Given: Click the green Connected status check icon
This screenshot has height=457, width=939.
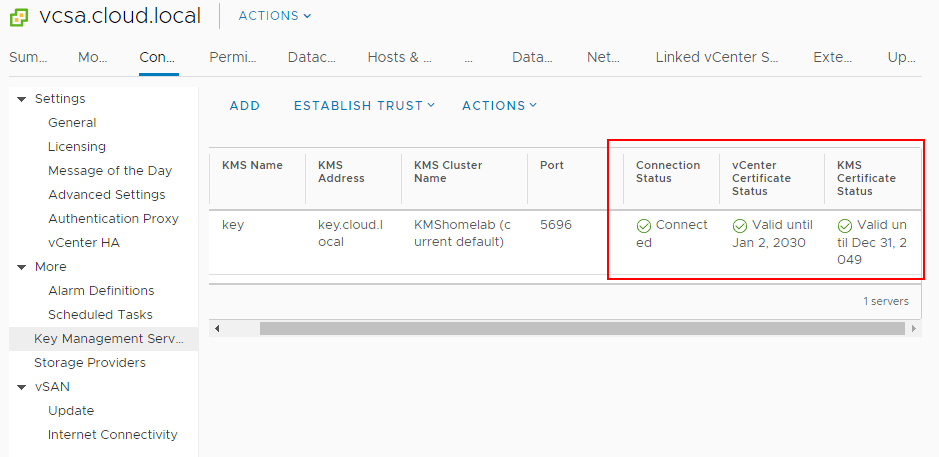Looking at the screenshot, I should click(x=644, y=226).
